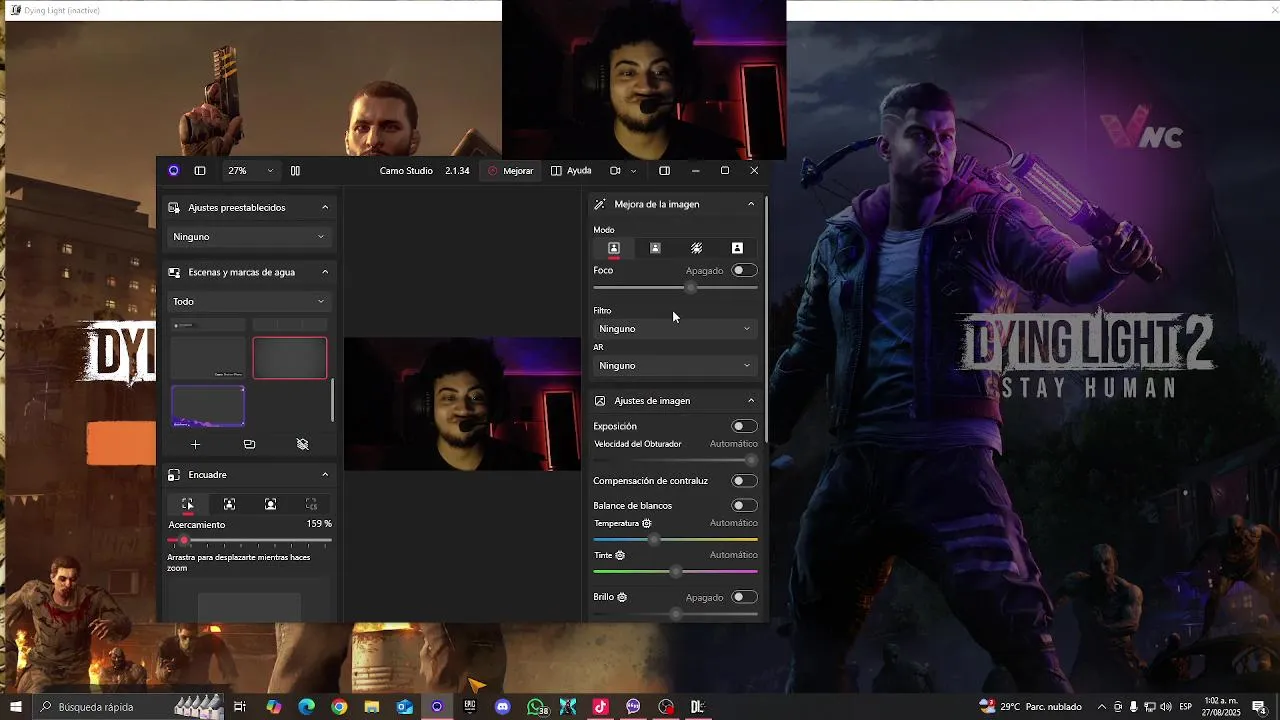Select the fourth dashed-frame icon in Encuadre
1280x720 pixels.
(311, 504)
